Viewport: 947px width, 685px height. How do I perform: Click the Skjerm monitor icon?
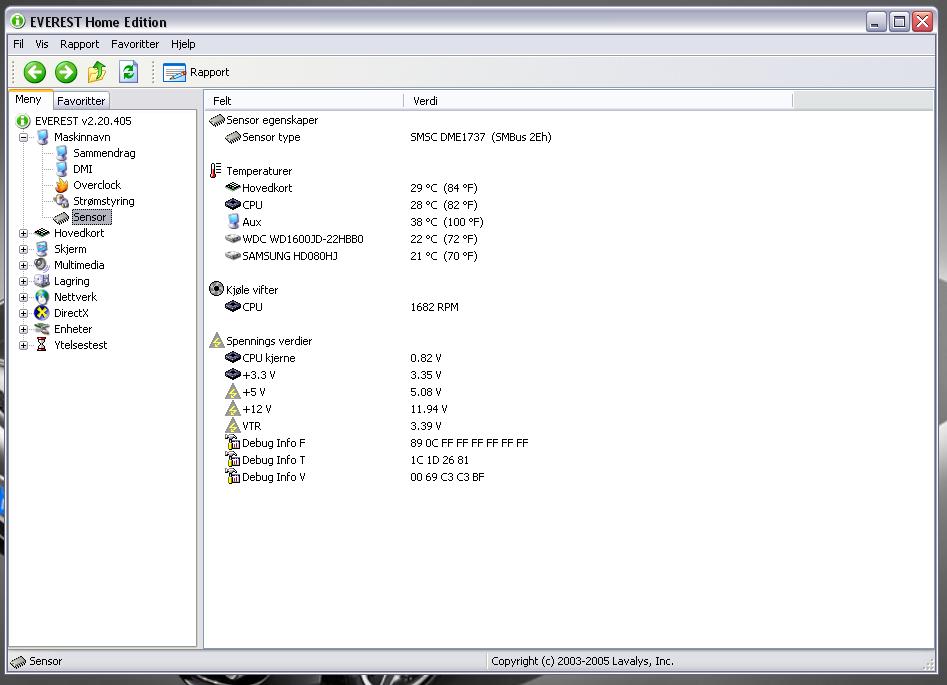click(x=42, y=249)
